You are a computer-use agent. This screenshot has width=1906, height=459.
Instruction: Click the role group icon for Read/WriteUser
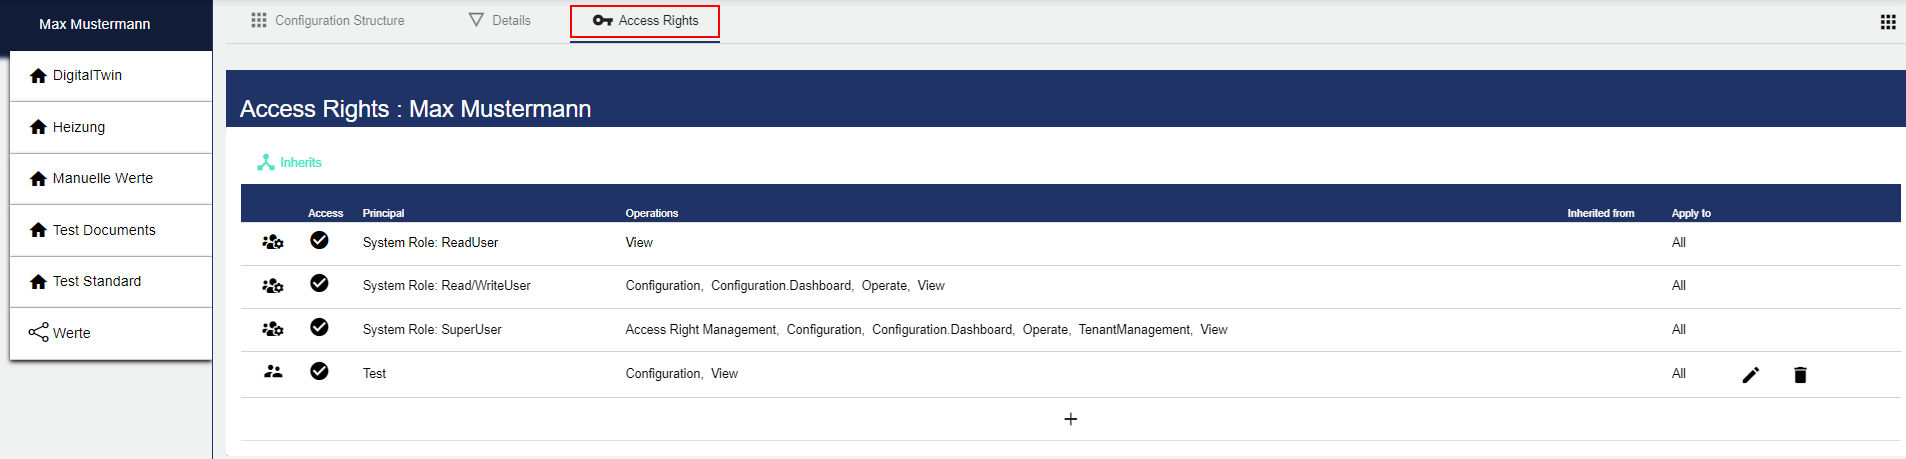pyautogui.click(x=273, y=286)
